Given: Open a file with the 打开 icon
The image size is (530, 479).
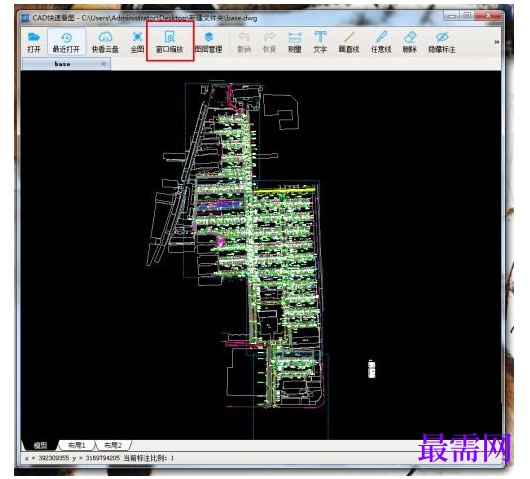Looking at the screenshot, I should click(34, 42).
